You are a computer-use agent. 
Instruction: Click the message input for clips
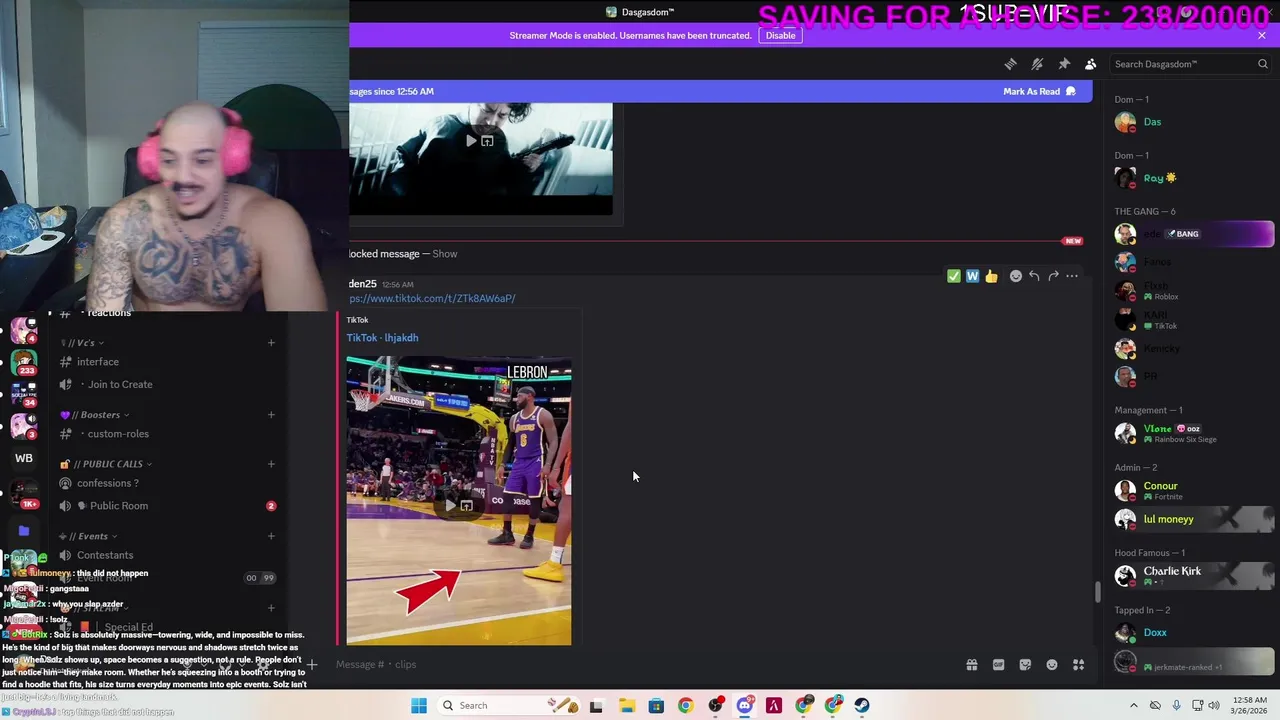pos(640,665)
